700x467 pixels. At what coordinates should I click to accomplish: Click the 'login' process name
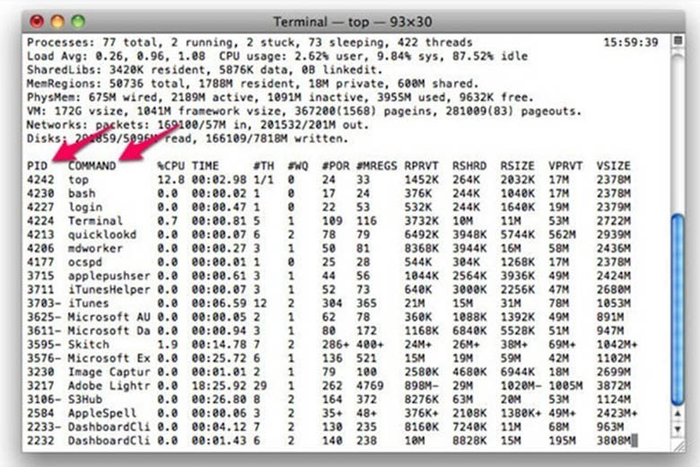click(85, 207)
